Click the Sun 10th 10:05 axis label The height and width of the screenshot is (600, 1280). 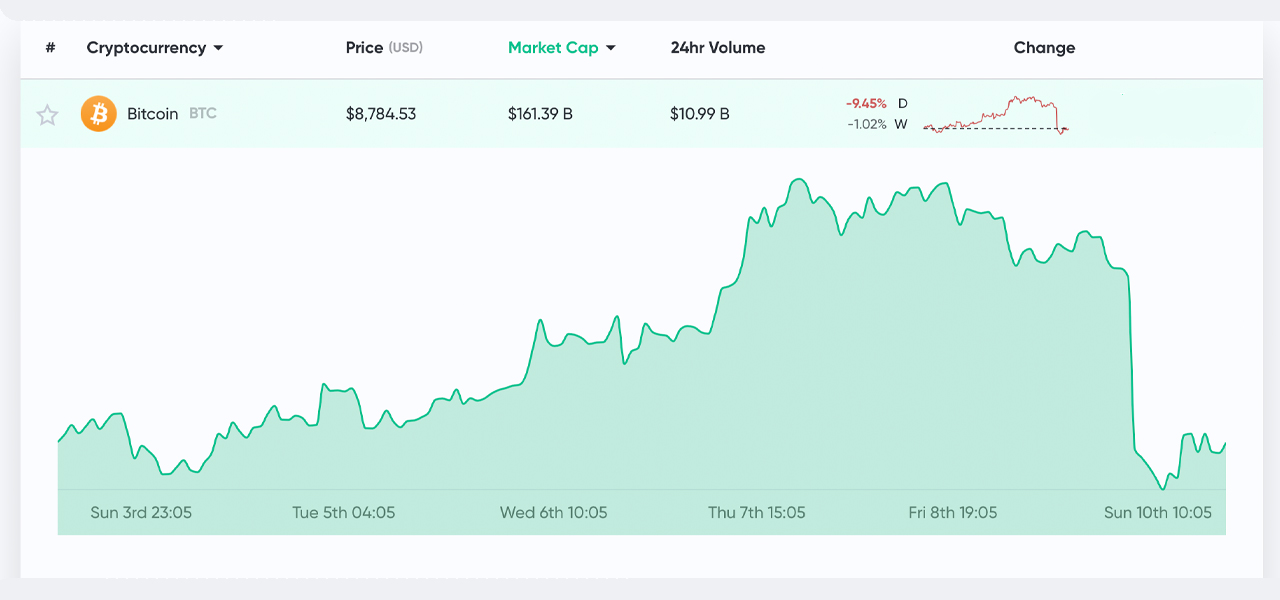(1158, 512)
